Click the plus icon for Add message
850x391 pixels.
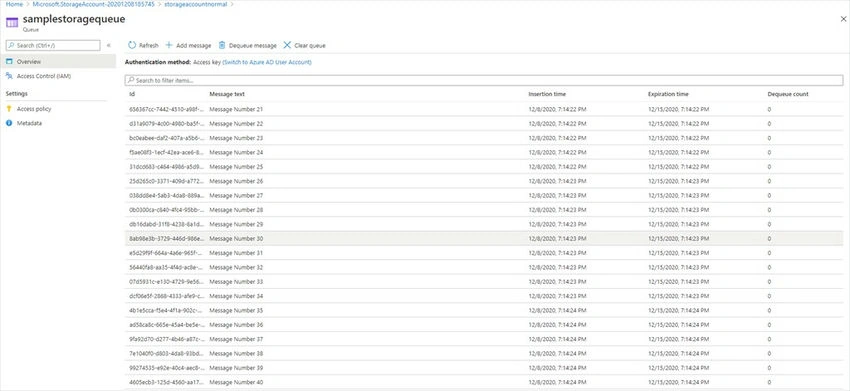coord(169,46)
